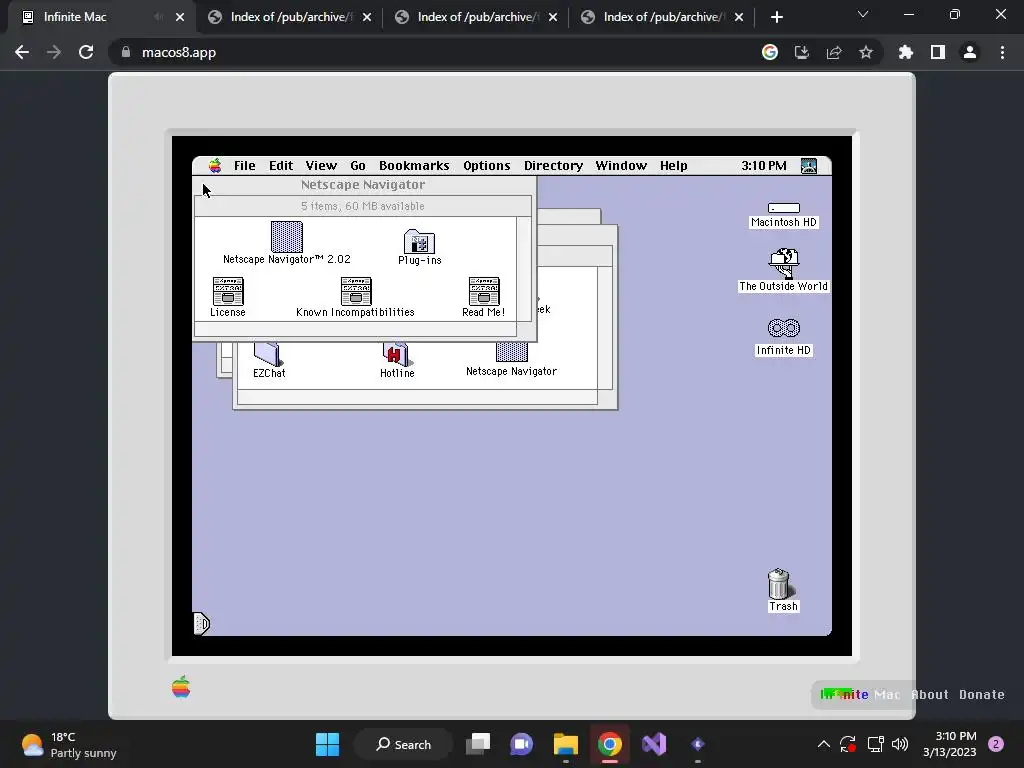The height and width of the screenshot is (768, 1024).
Task: Open the Options menu
Action: [487, 165]
